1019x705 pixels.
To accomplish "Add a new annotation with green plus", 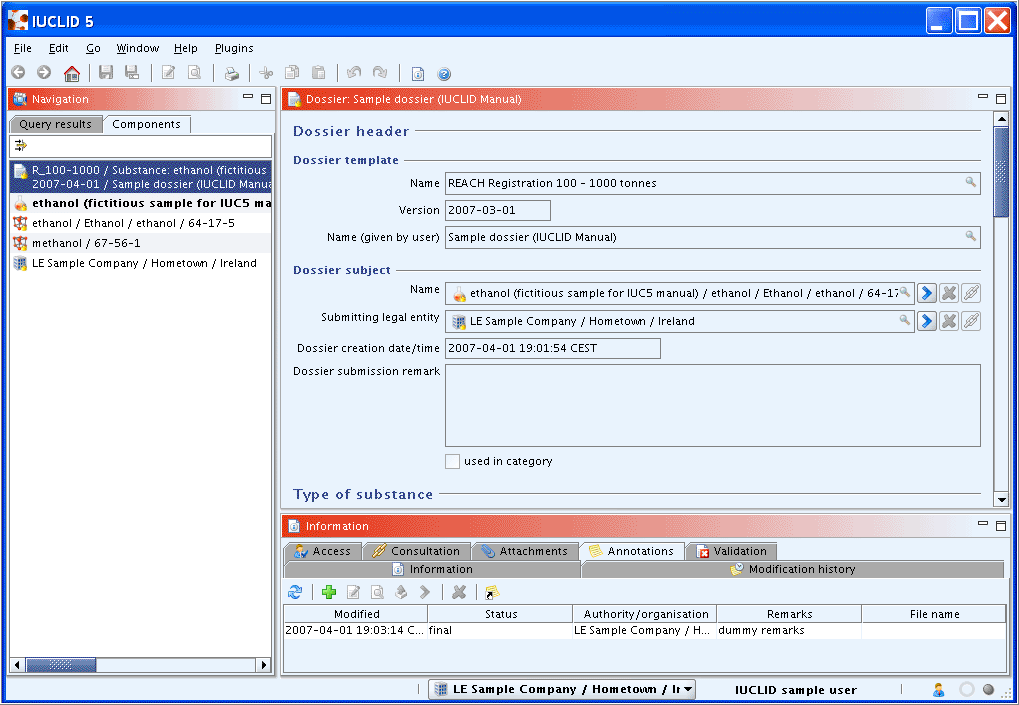I will click(x=329, y=592).
